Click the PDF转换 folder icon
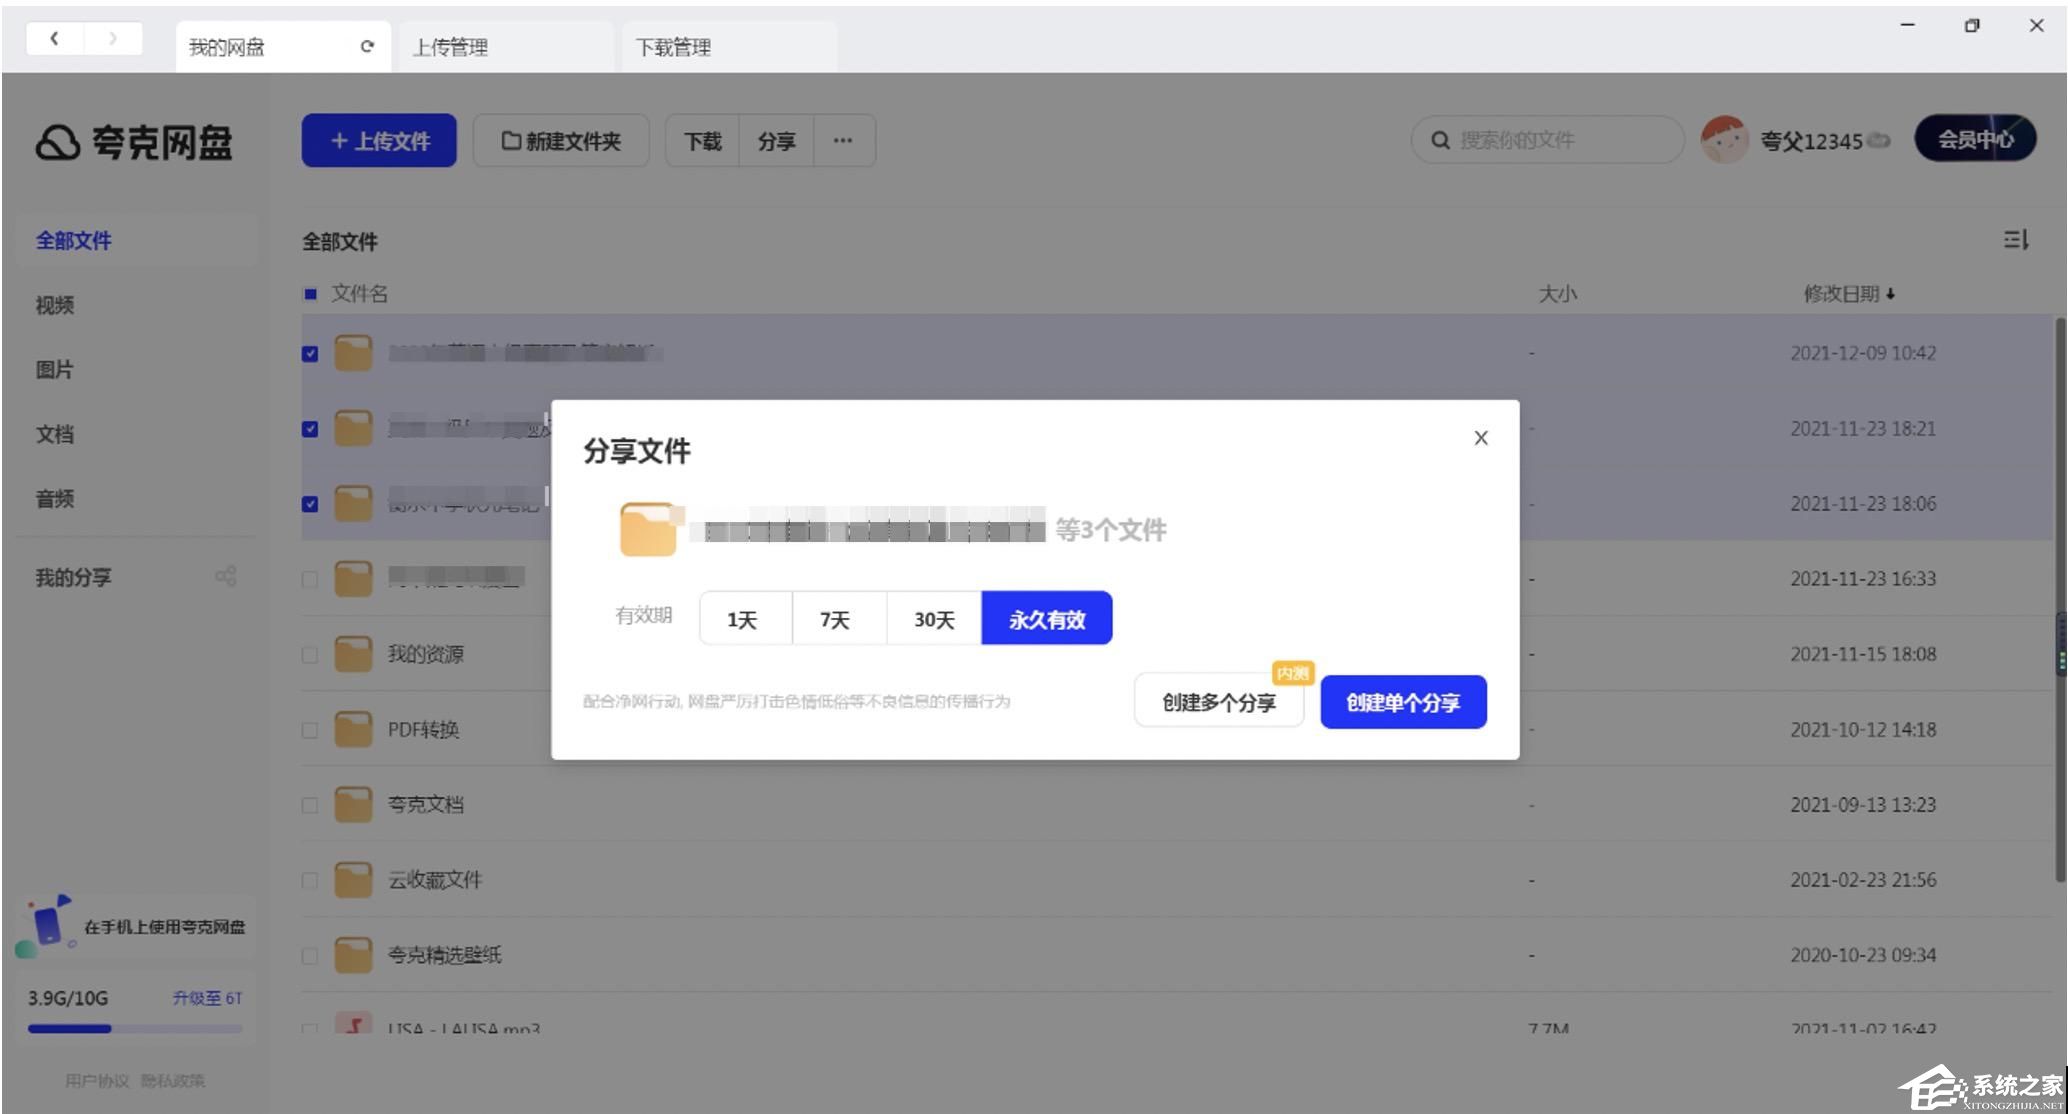2068x1114 pixels. (x=353, y=729)
